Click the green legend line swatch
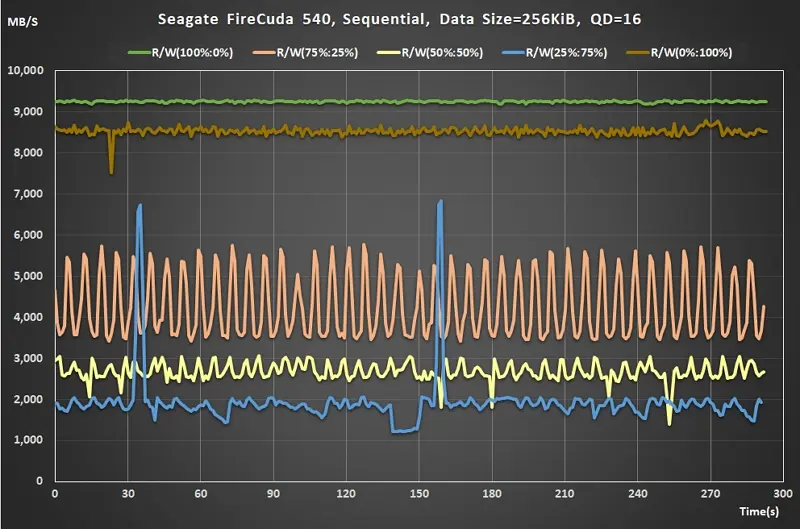The height and width of the screenshot is (529, 800). click(139, 53)
